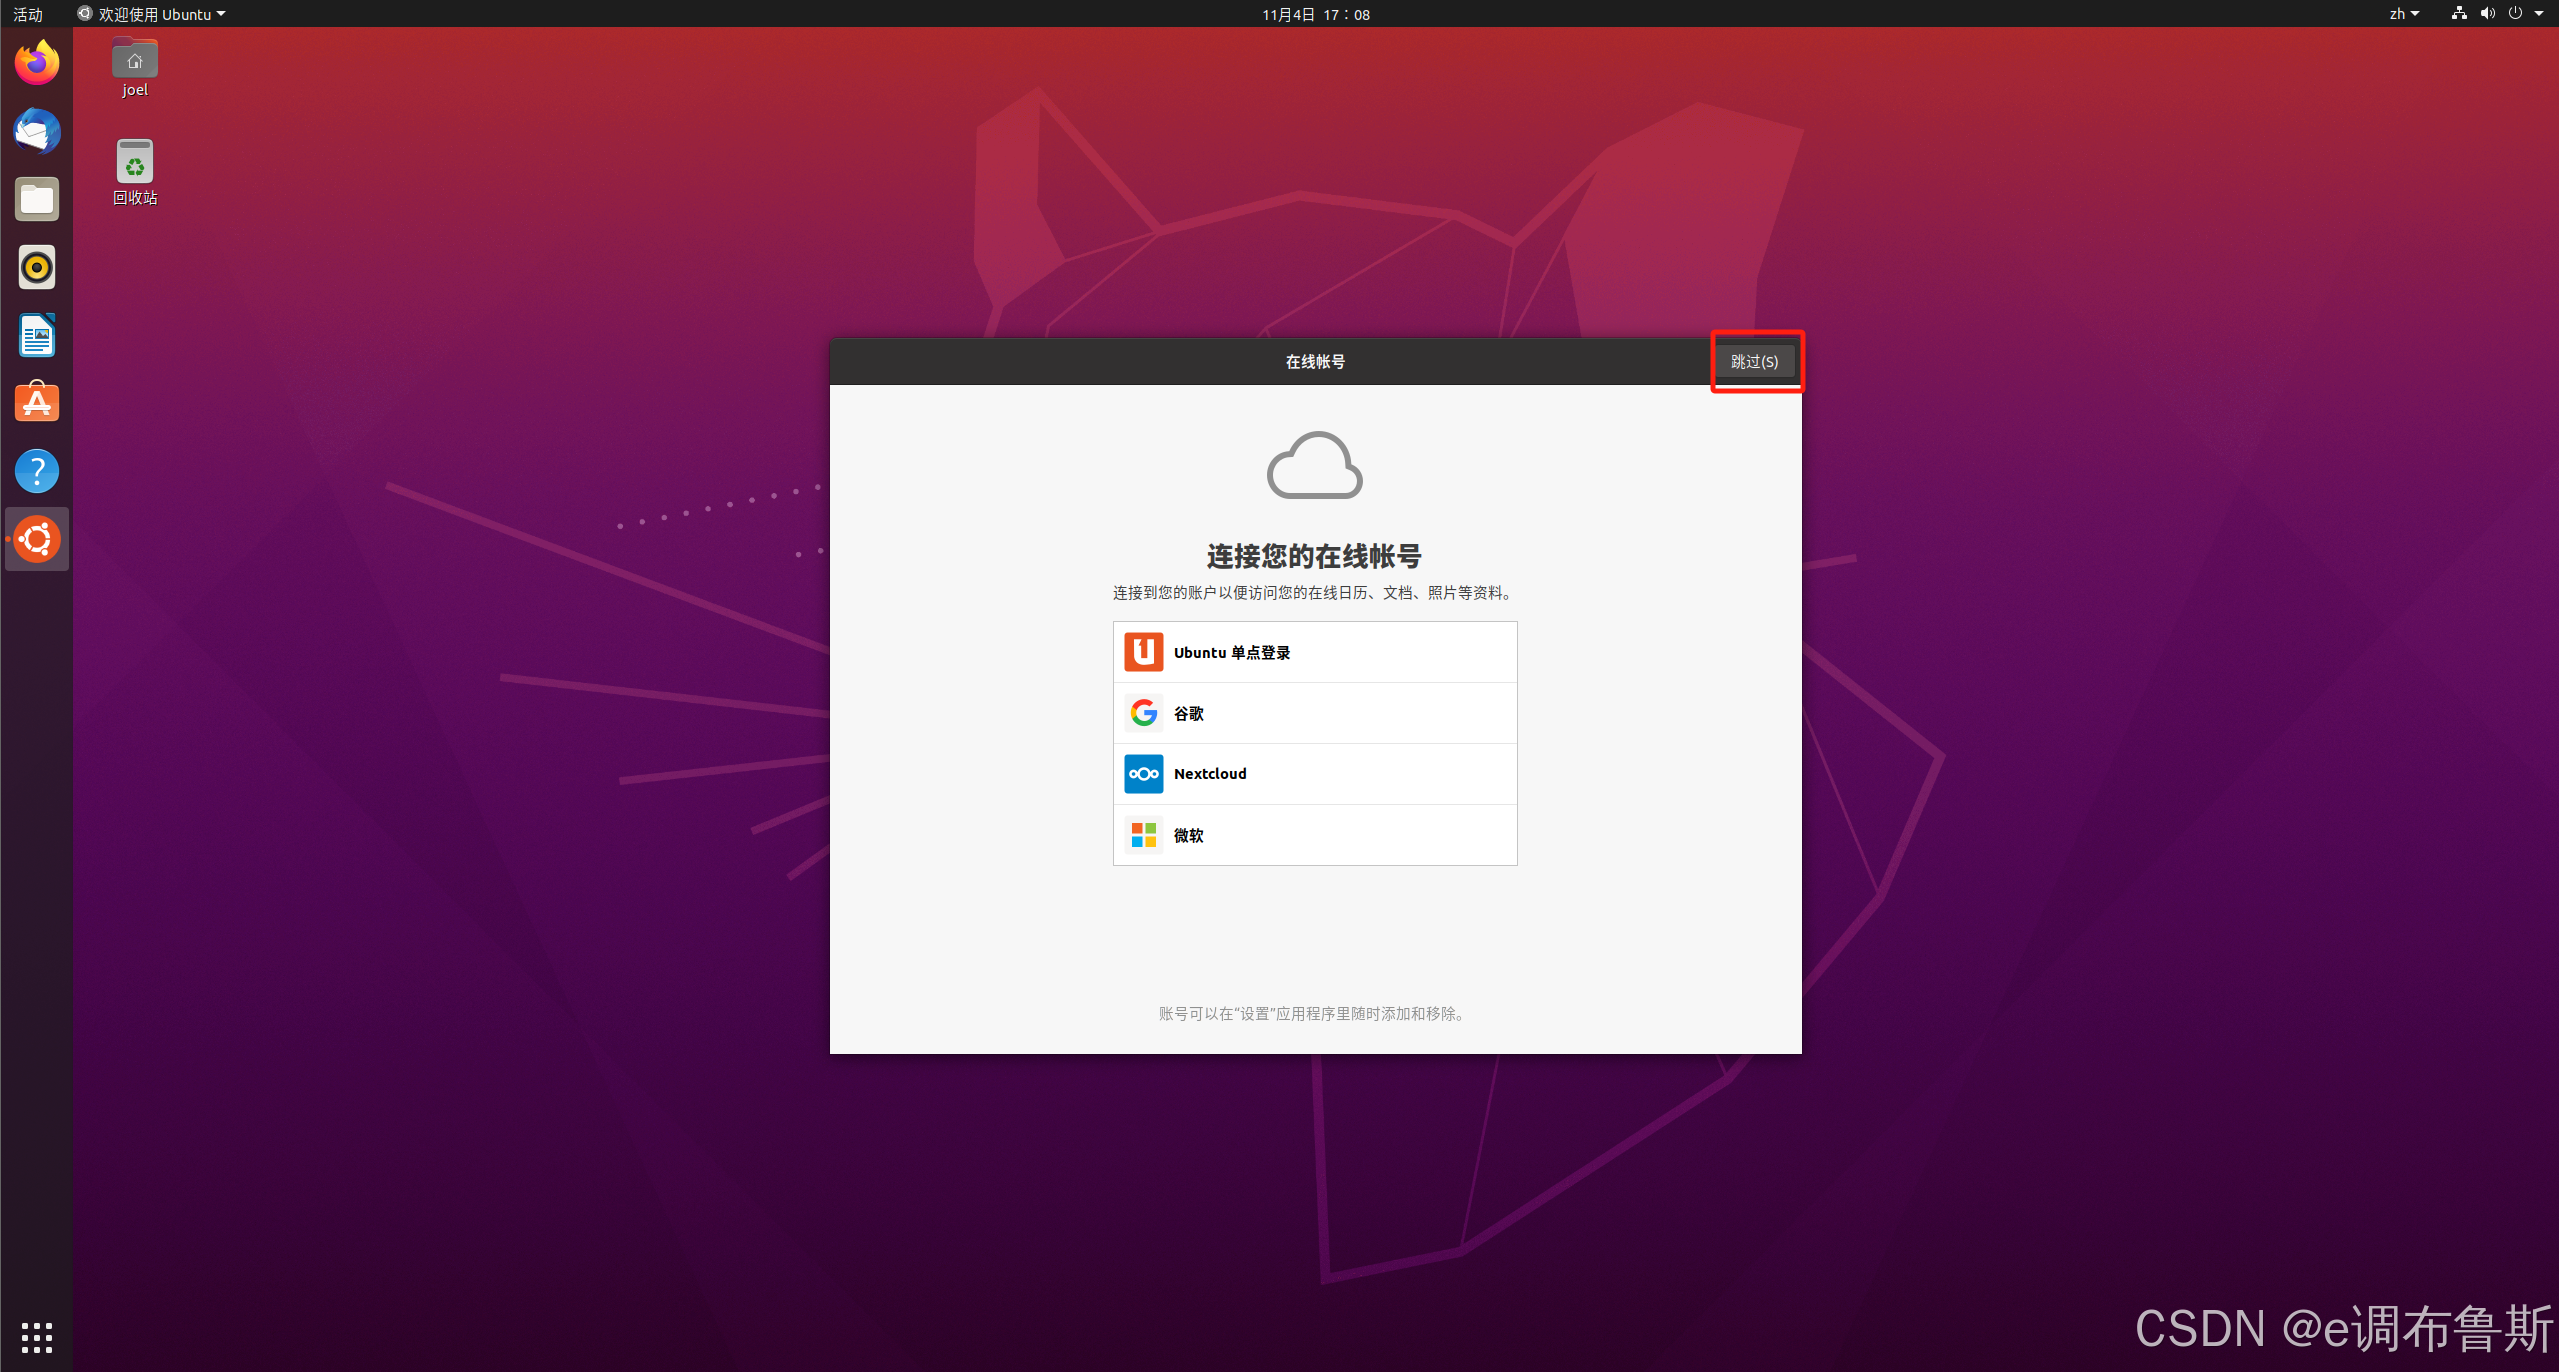2559x1372 pixels.
Task: Click the Ubuntu 单点登录 logo icon
Action: click(1143, 652)
